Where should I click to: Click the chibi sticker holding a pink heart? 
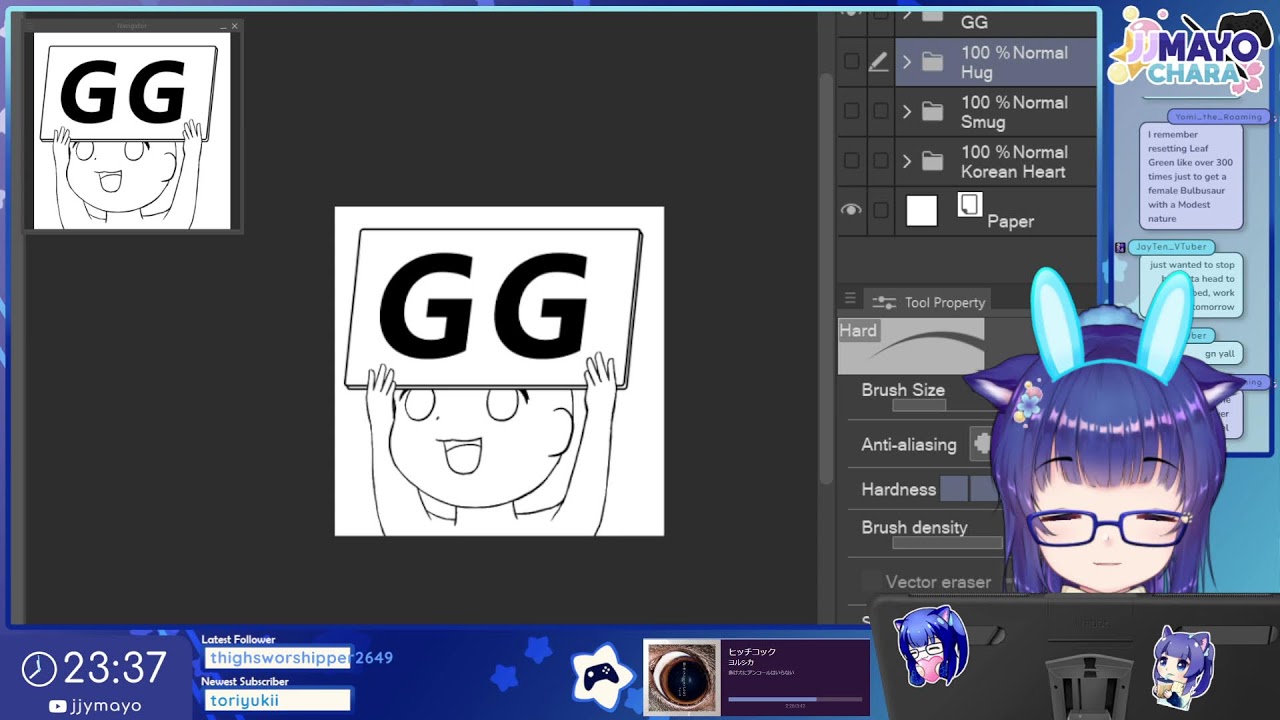(x=932, y=647)
